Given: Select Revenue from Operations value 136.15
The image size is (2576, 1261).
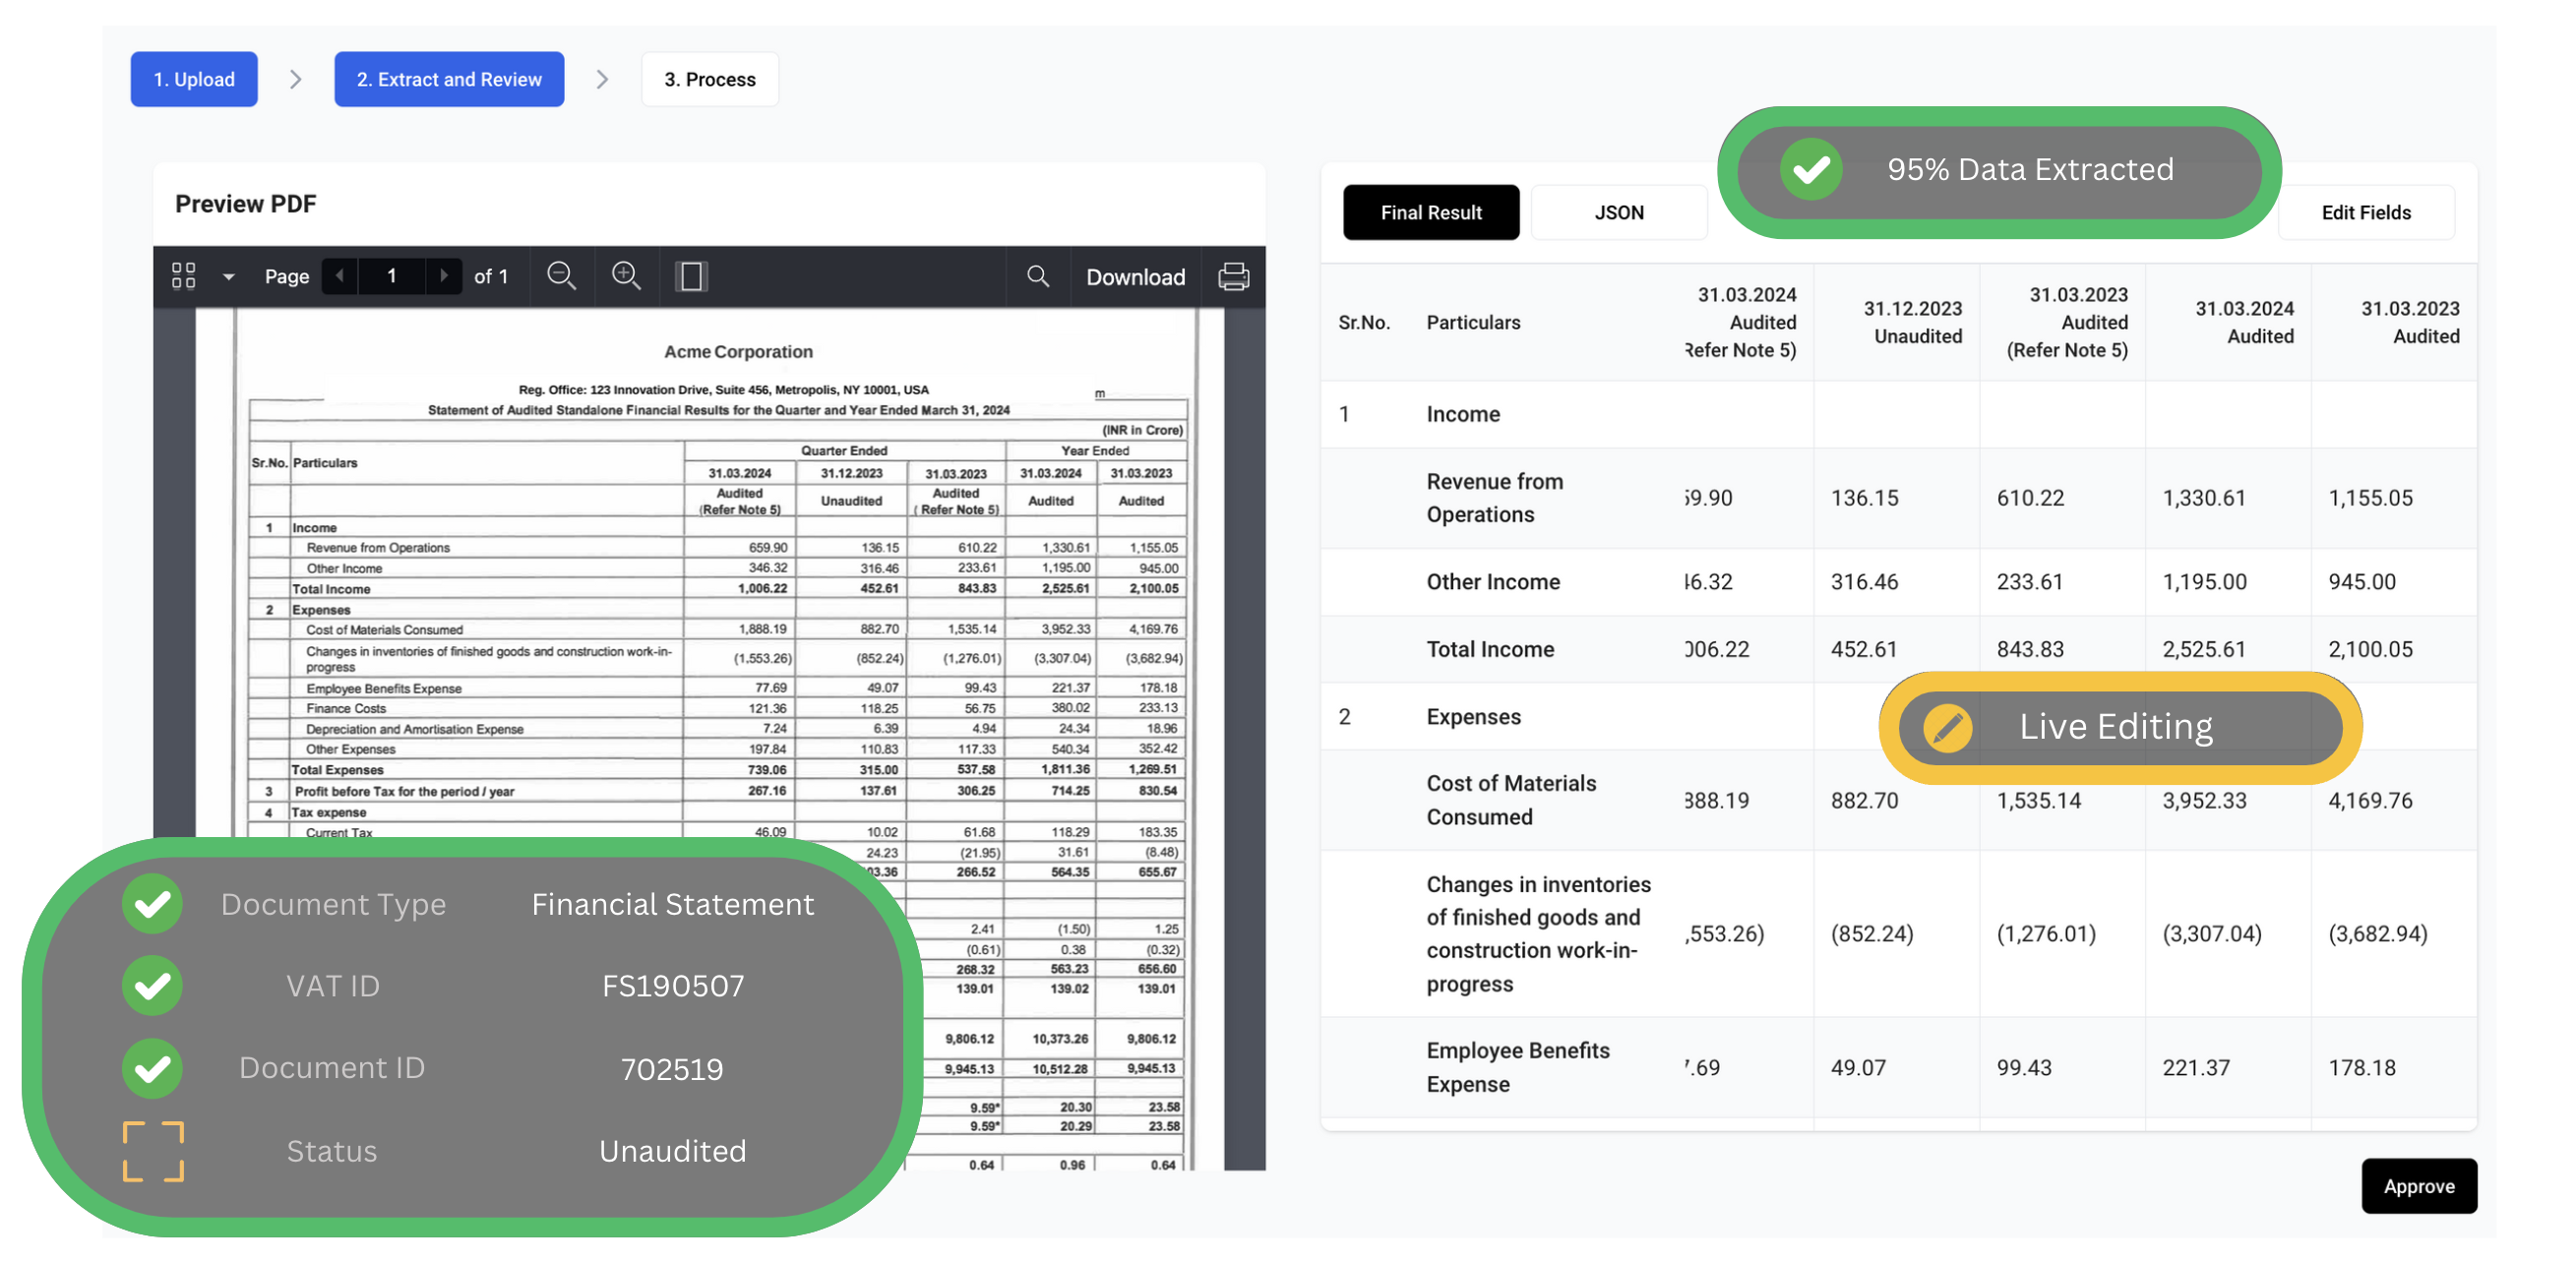Looking at the screenshot, I should (1864, 498).
